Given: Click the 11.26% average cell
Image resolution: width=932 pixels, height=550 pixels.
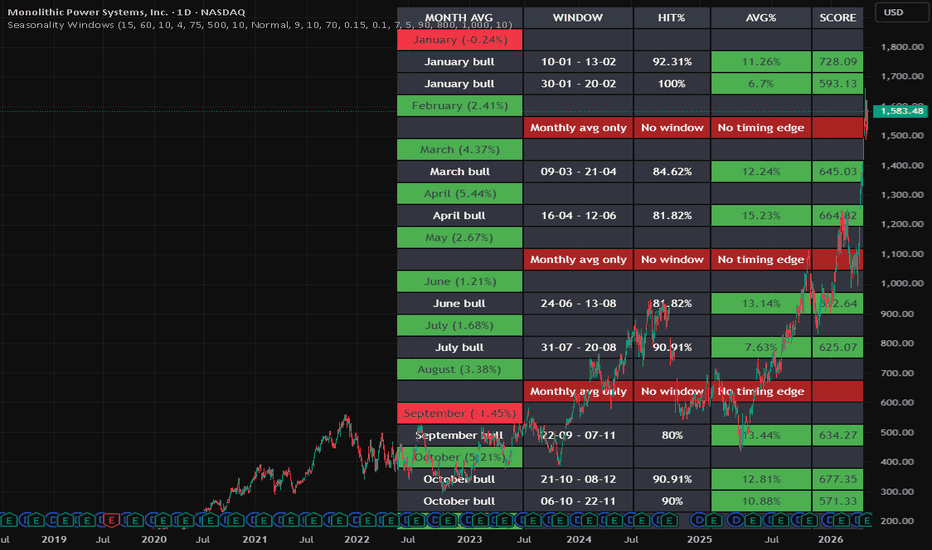Looking at the screenshot, I should (x=761, y=62).
